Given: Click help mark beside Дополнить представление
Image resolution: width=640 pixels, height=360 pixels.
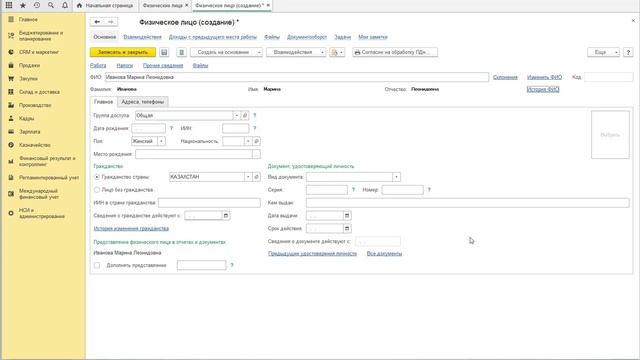Looking at the screenshot, I should [232, 265].
